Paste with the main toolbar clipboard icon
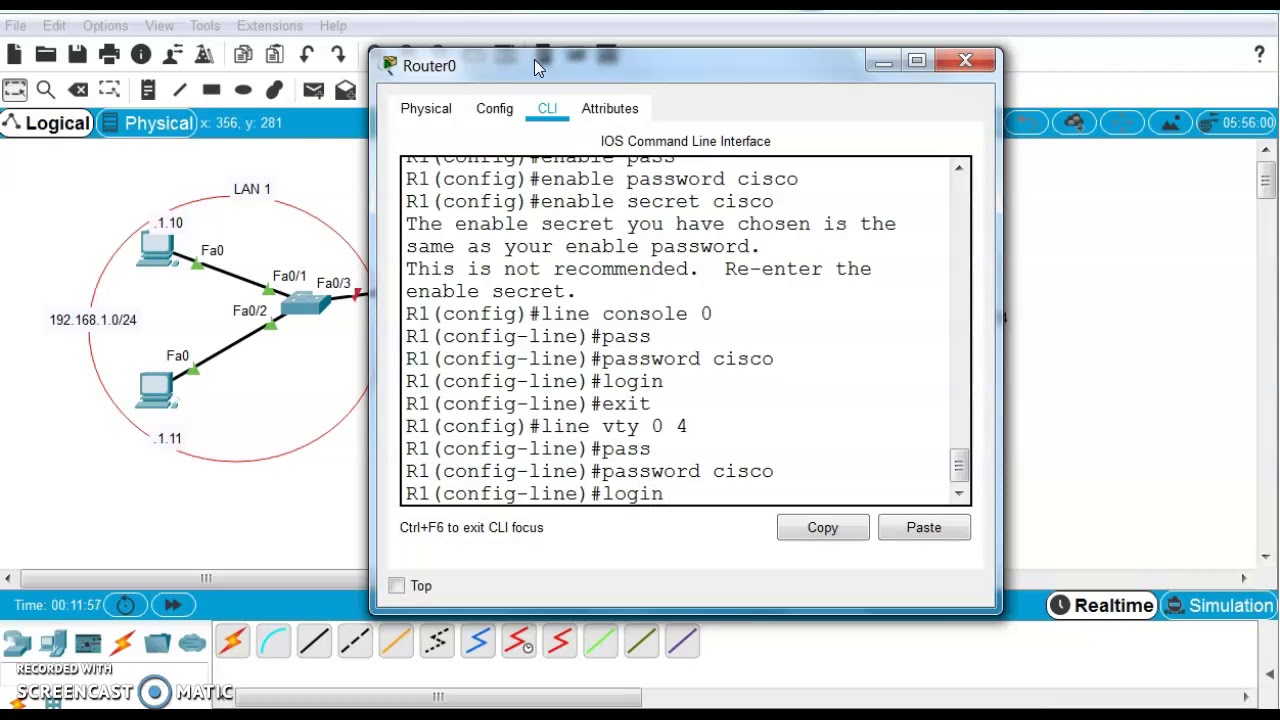Image resolution: width=1280 pixels, height=720 pixels. tap(274, 54)
